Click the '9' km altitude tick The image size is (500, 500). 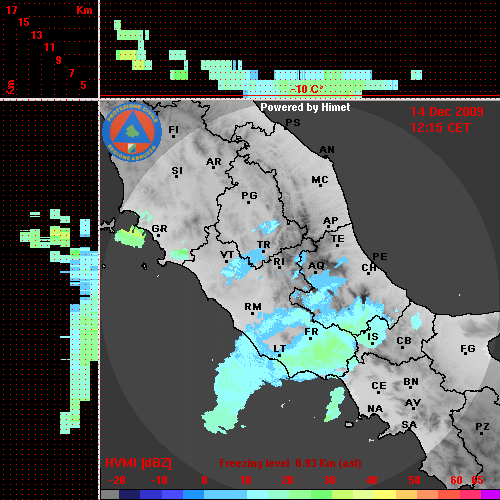click(59, 60)
